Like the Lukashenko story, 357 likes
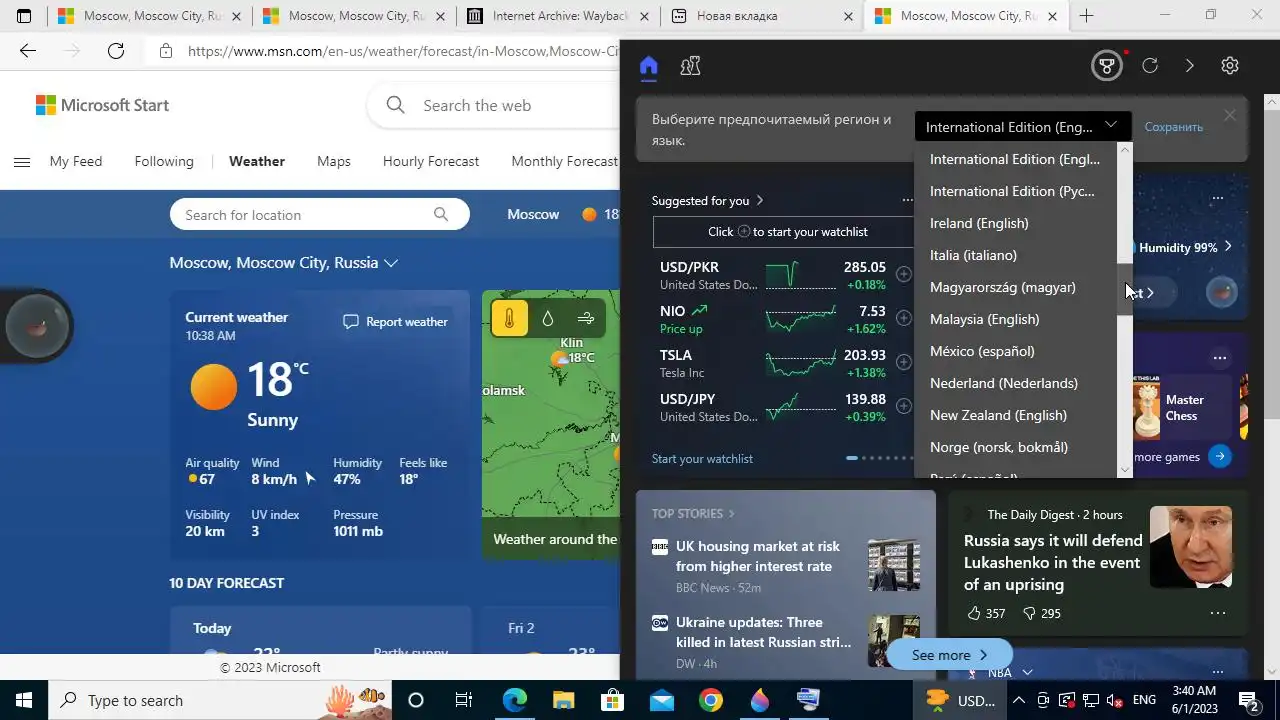Viewport: 1280px width, 720px height. tap(985, 613)
